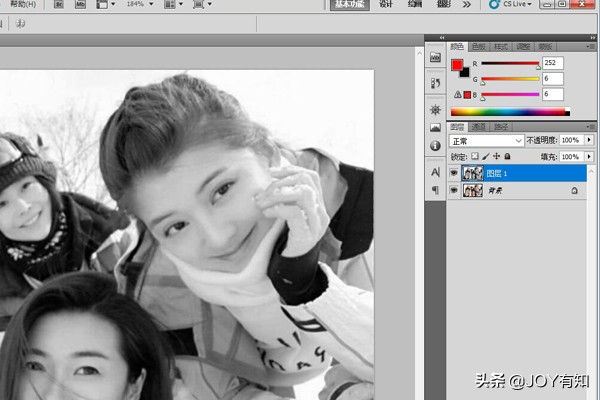Switch to the 通道 channels tab
Image resolution: width=600 pixels, height=400 pixels.
[479, 127]
